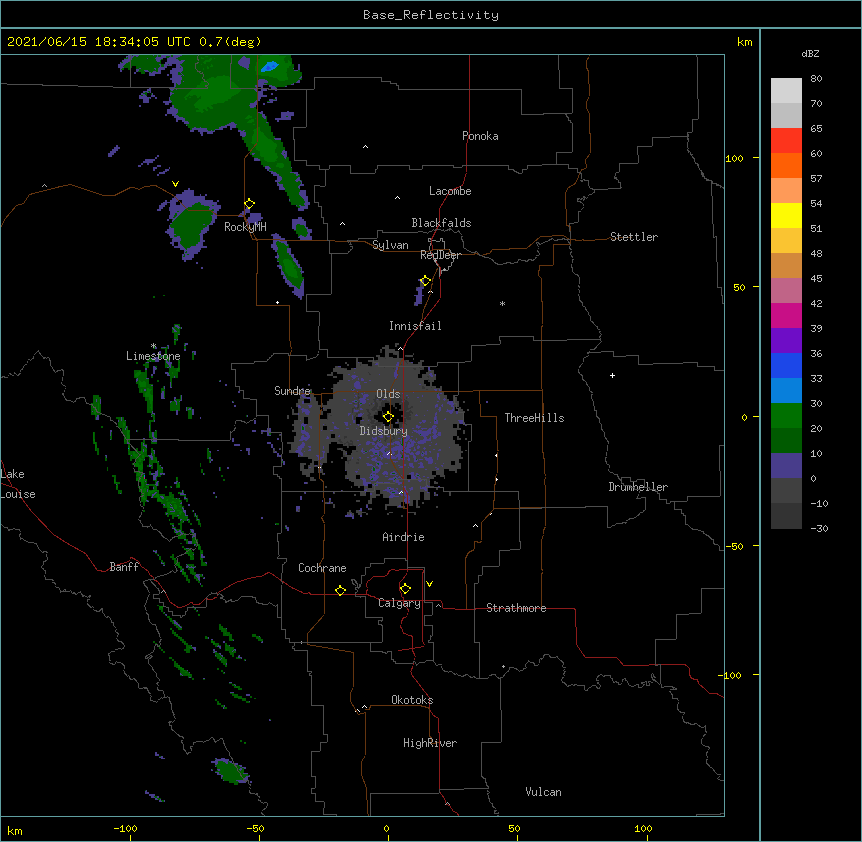This screenshot has height=842, width=862.
Task: Click the Olds town label
Action: [388, 394]
